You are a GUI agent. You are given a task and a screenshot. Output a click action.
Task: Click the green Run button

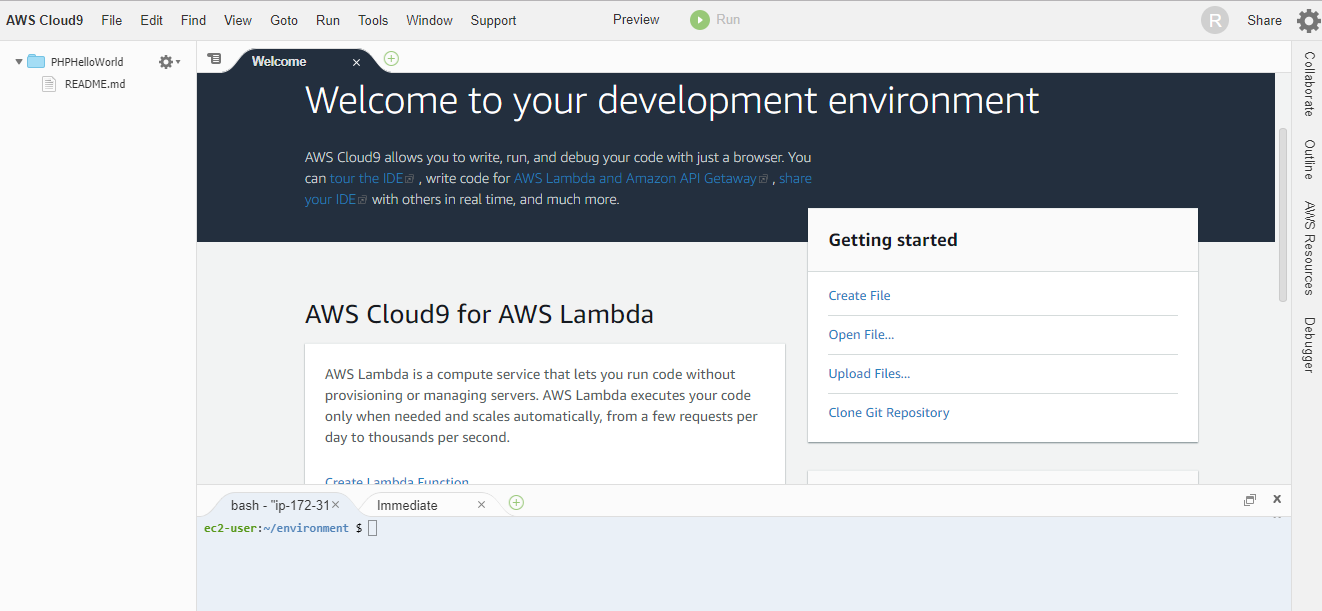click(x=715, y=20)
